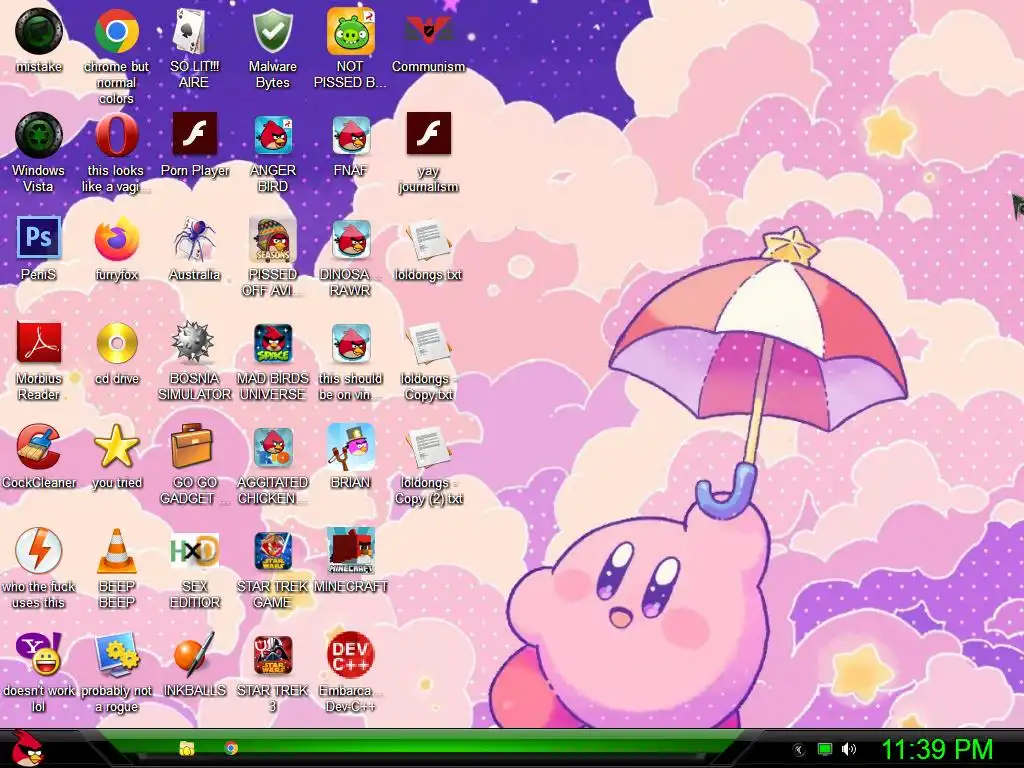
Task: Open the green pig 'NOT PISSED B...' icon
Action: [x=351, y=31]
